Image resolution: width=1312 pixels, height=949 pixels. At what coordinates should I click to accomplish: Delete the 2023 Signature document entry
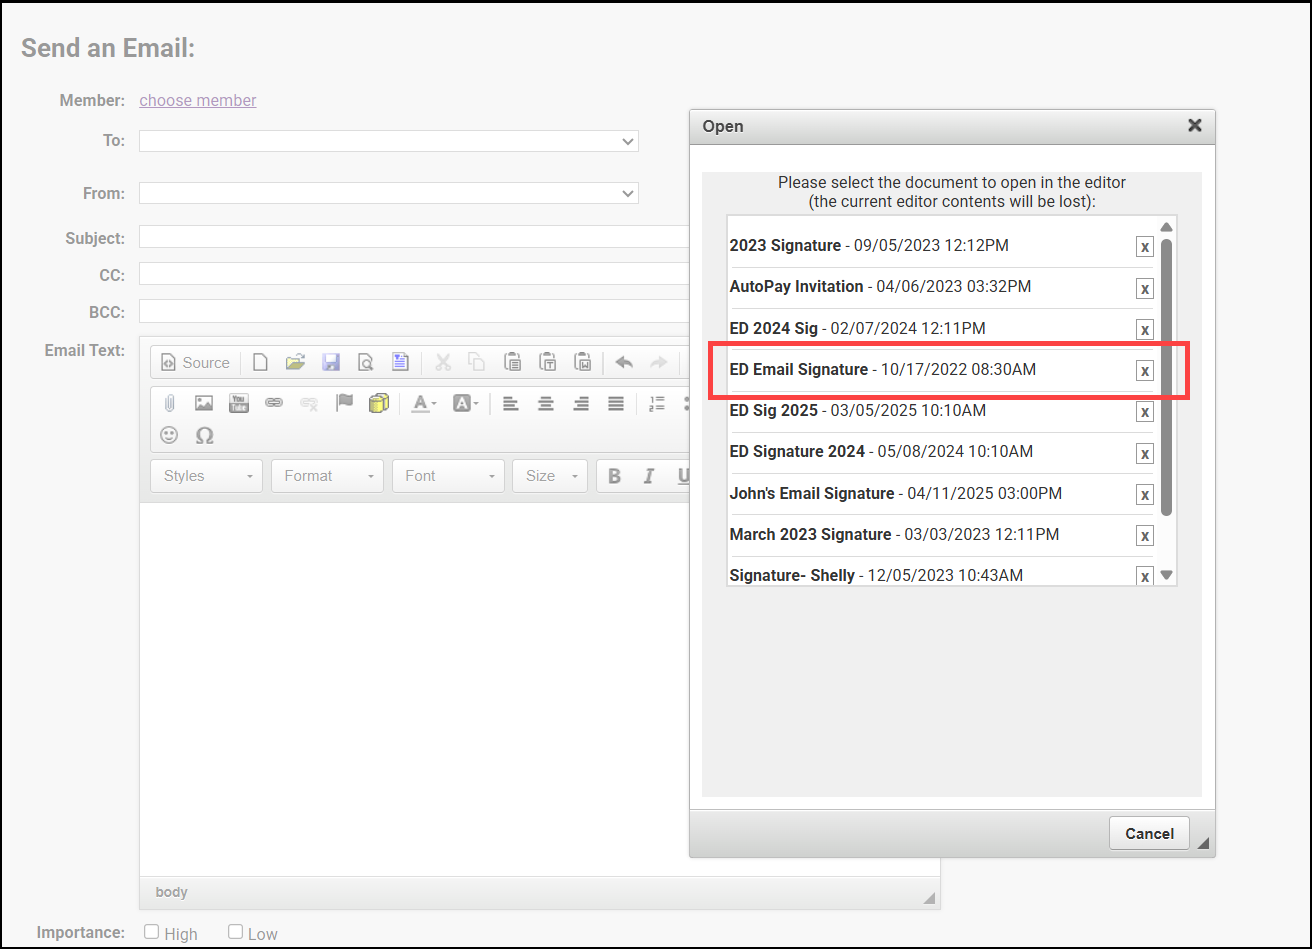(1144, 248)
